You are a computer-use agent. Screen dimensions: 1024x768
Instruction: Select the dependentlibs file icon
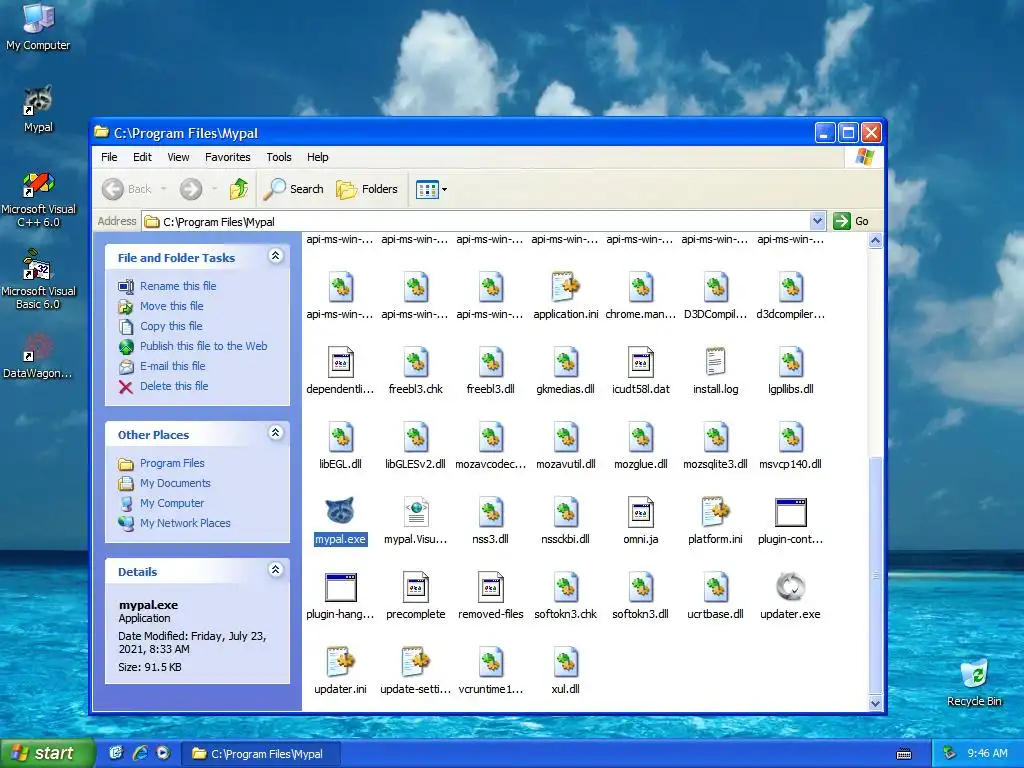[x=340, y=362]
